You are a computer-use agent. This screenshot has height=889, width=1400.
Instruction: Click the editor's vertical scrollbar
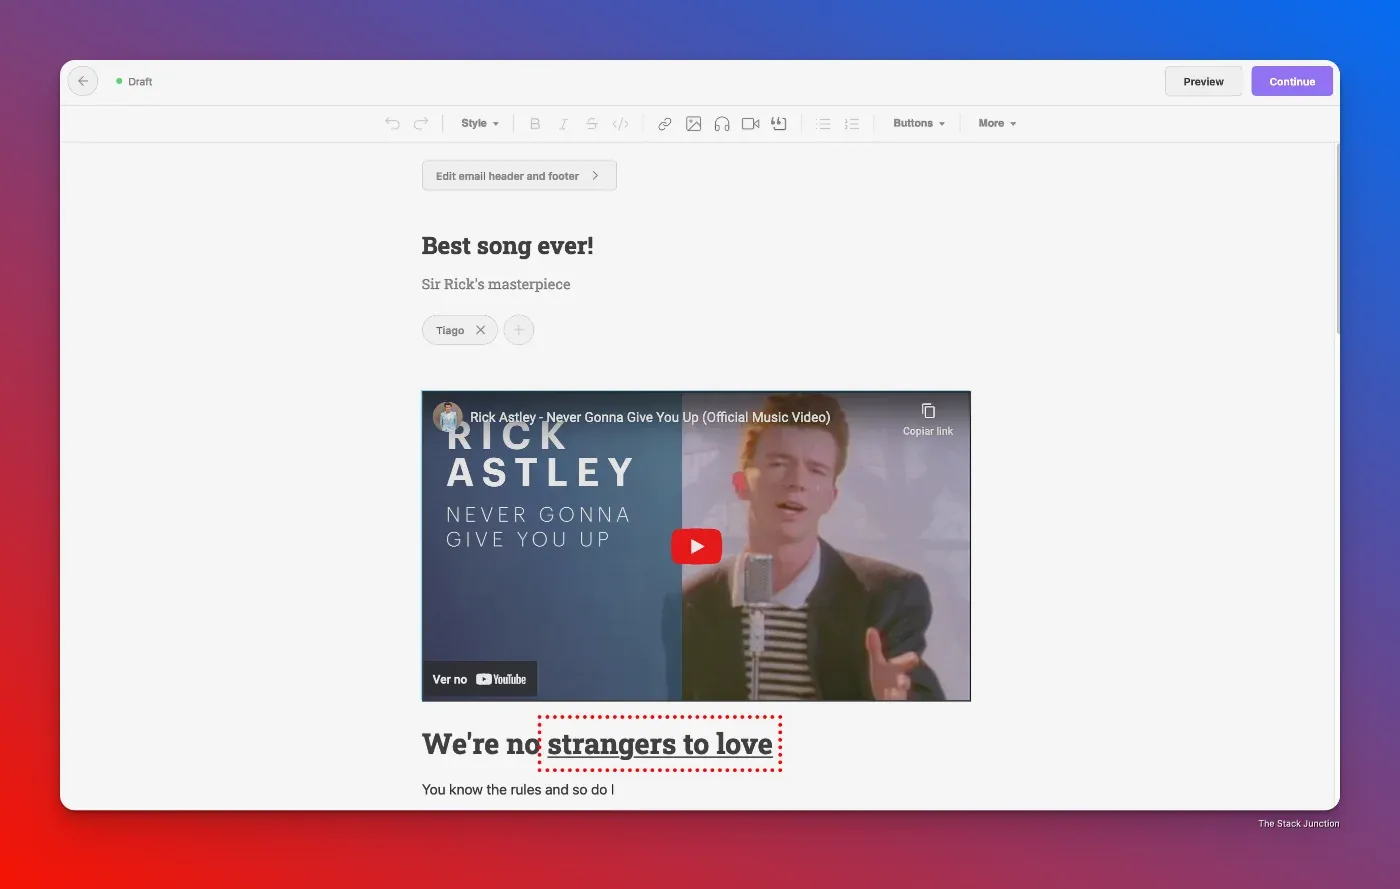1337,240
